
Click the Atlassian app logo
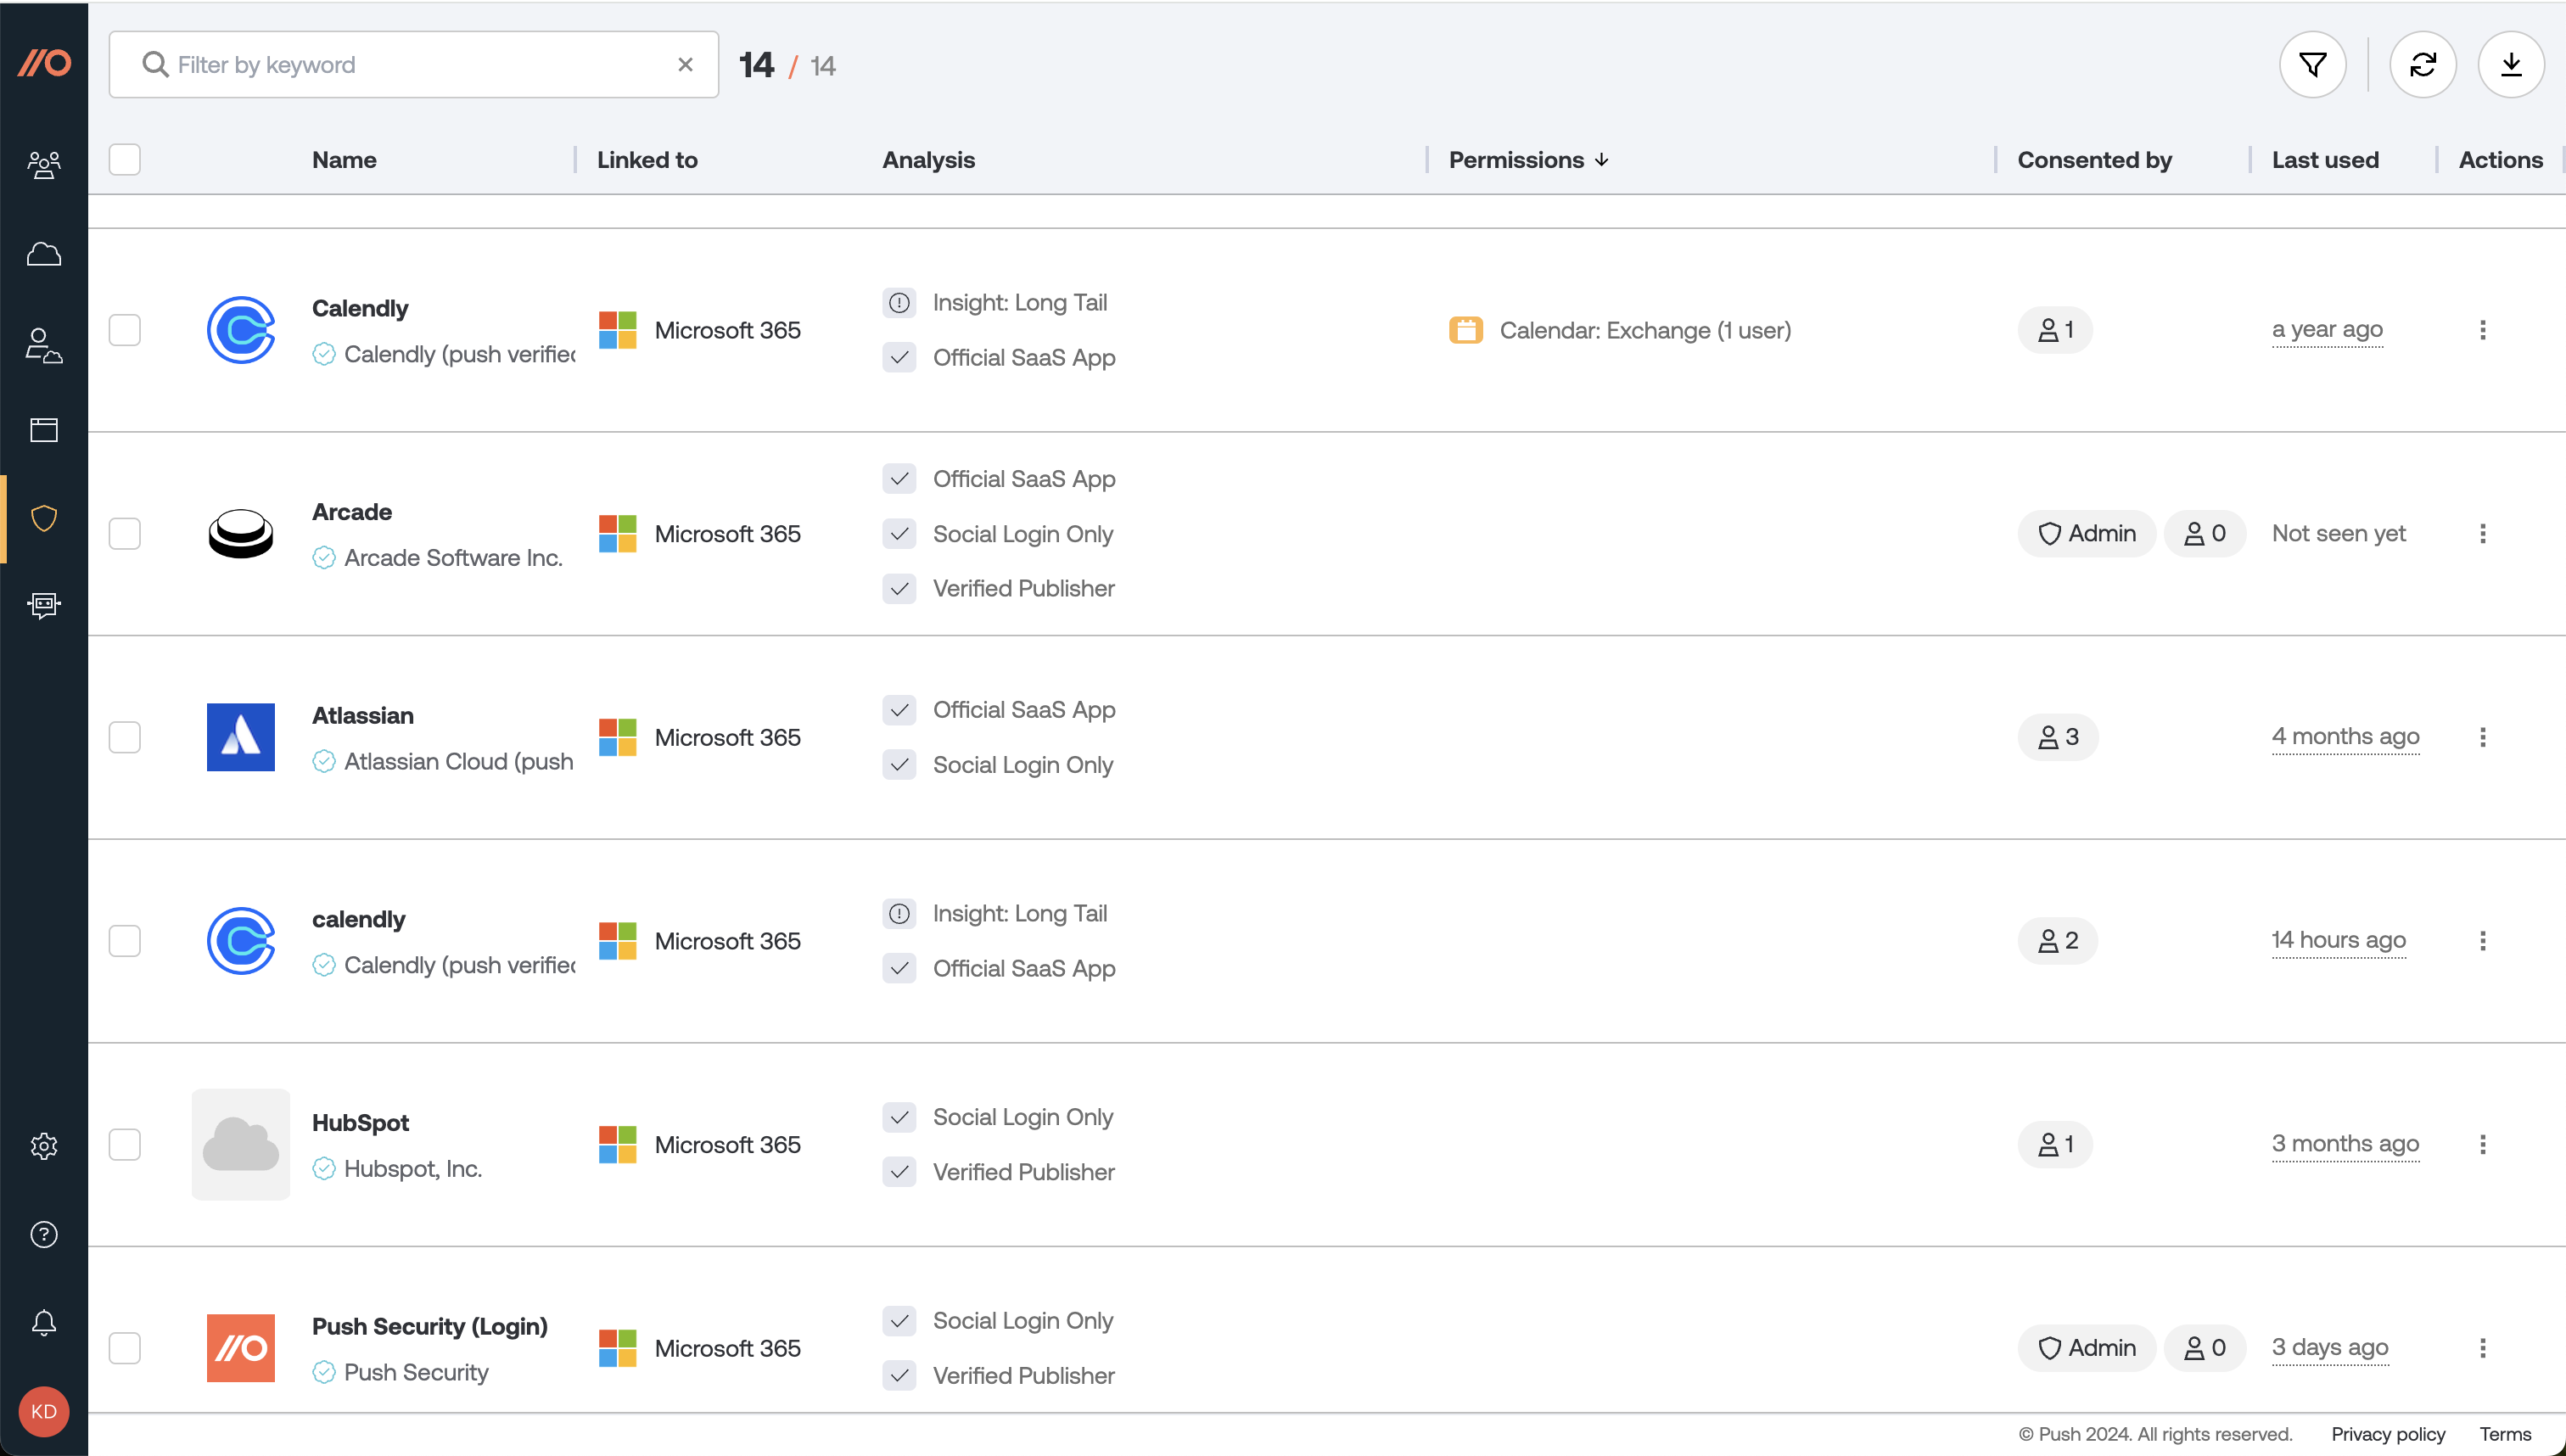(x=240, y=737)
